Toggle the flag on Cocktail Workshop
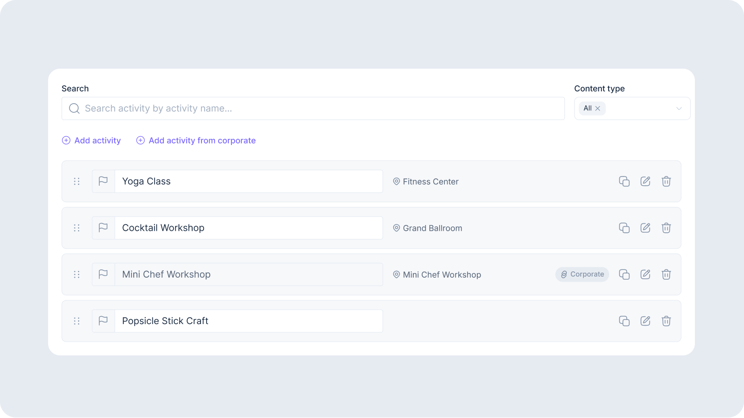 [103, 228]
